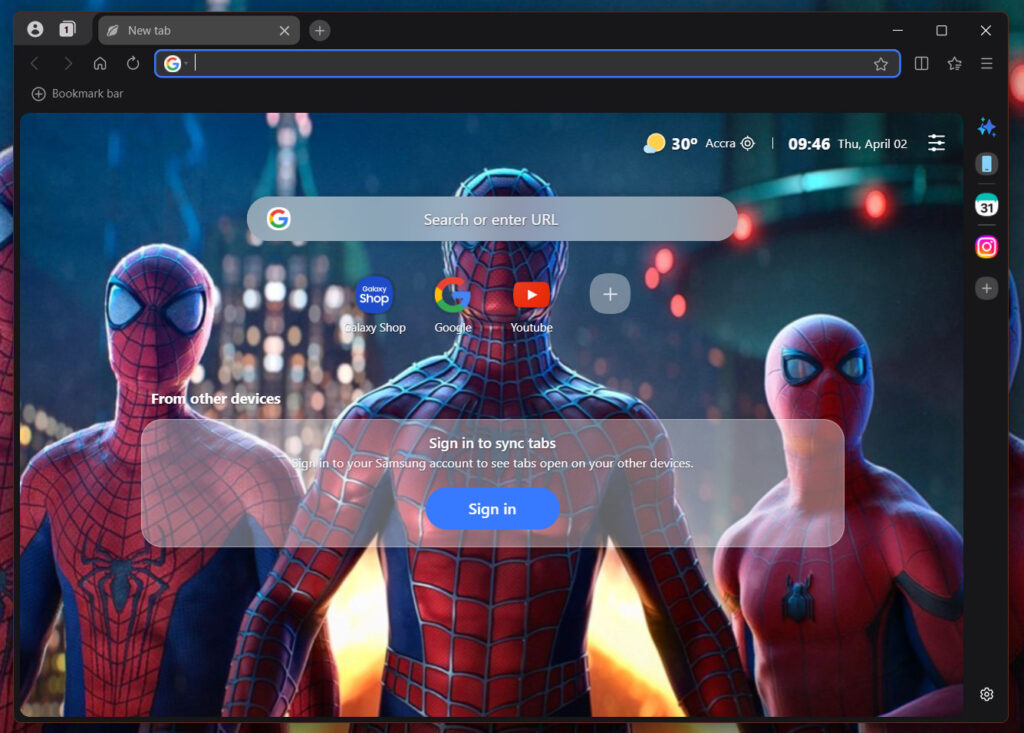Screen dimensions: 1024x733
Task: Open the AI sparkle sidebar panel
Action: pos(986,127)
